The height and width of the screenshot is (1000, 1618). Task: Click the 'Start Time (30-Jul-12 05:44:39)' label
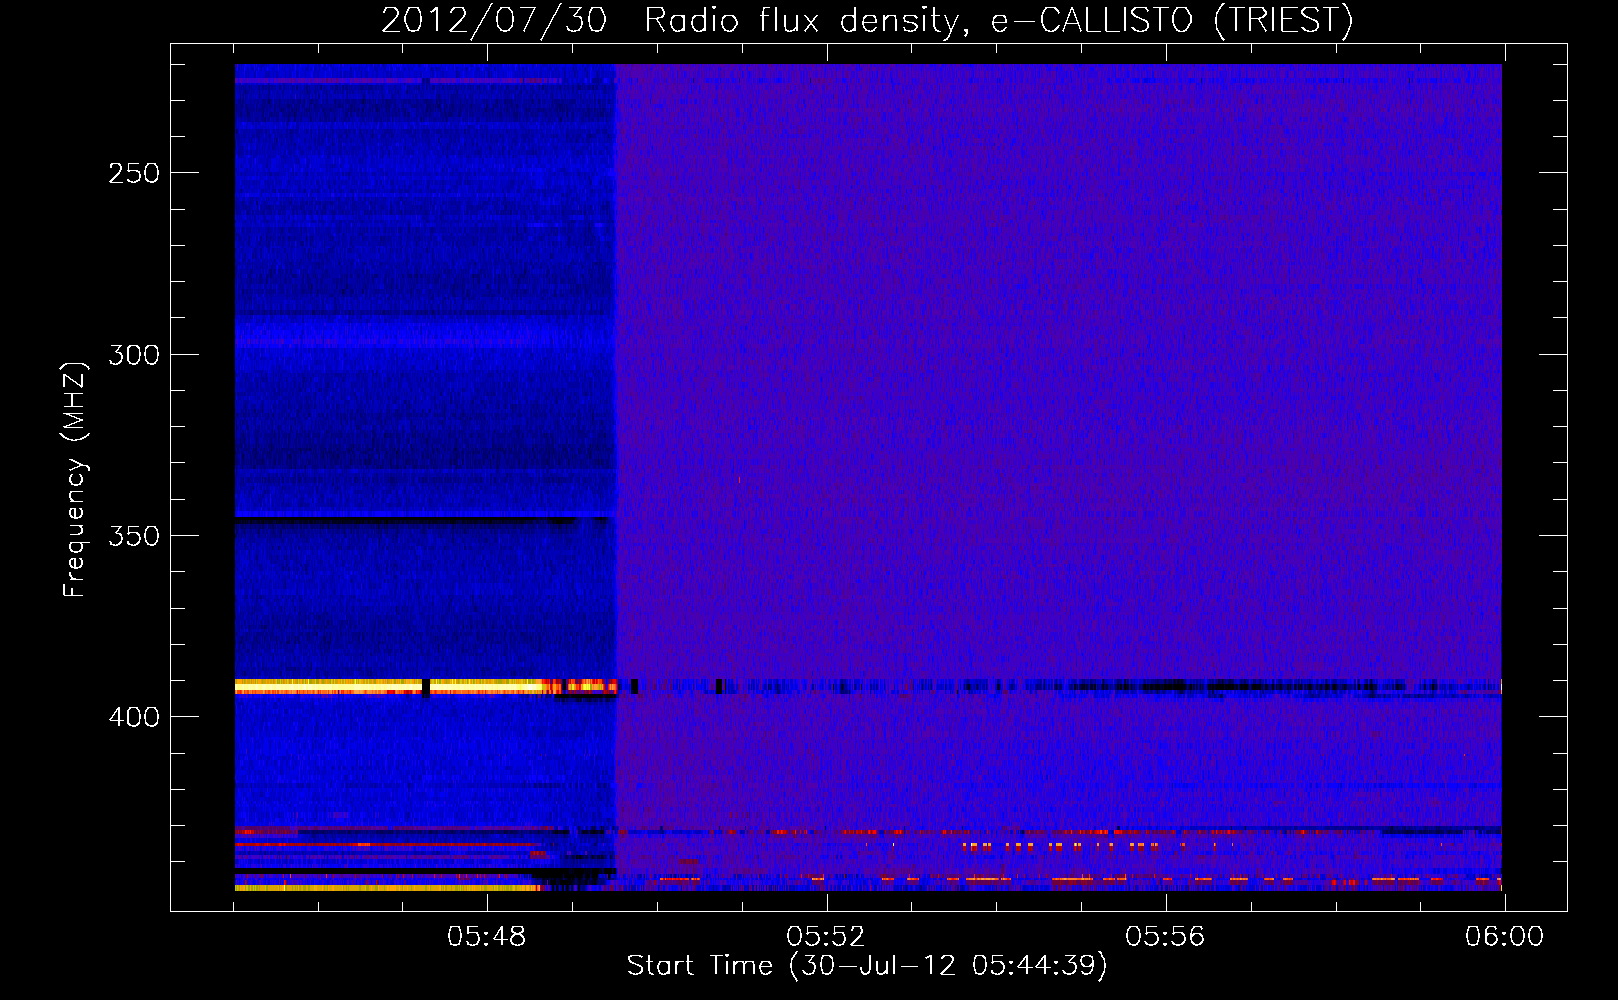867,966
